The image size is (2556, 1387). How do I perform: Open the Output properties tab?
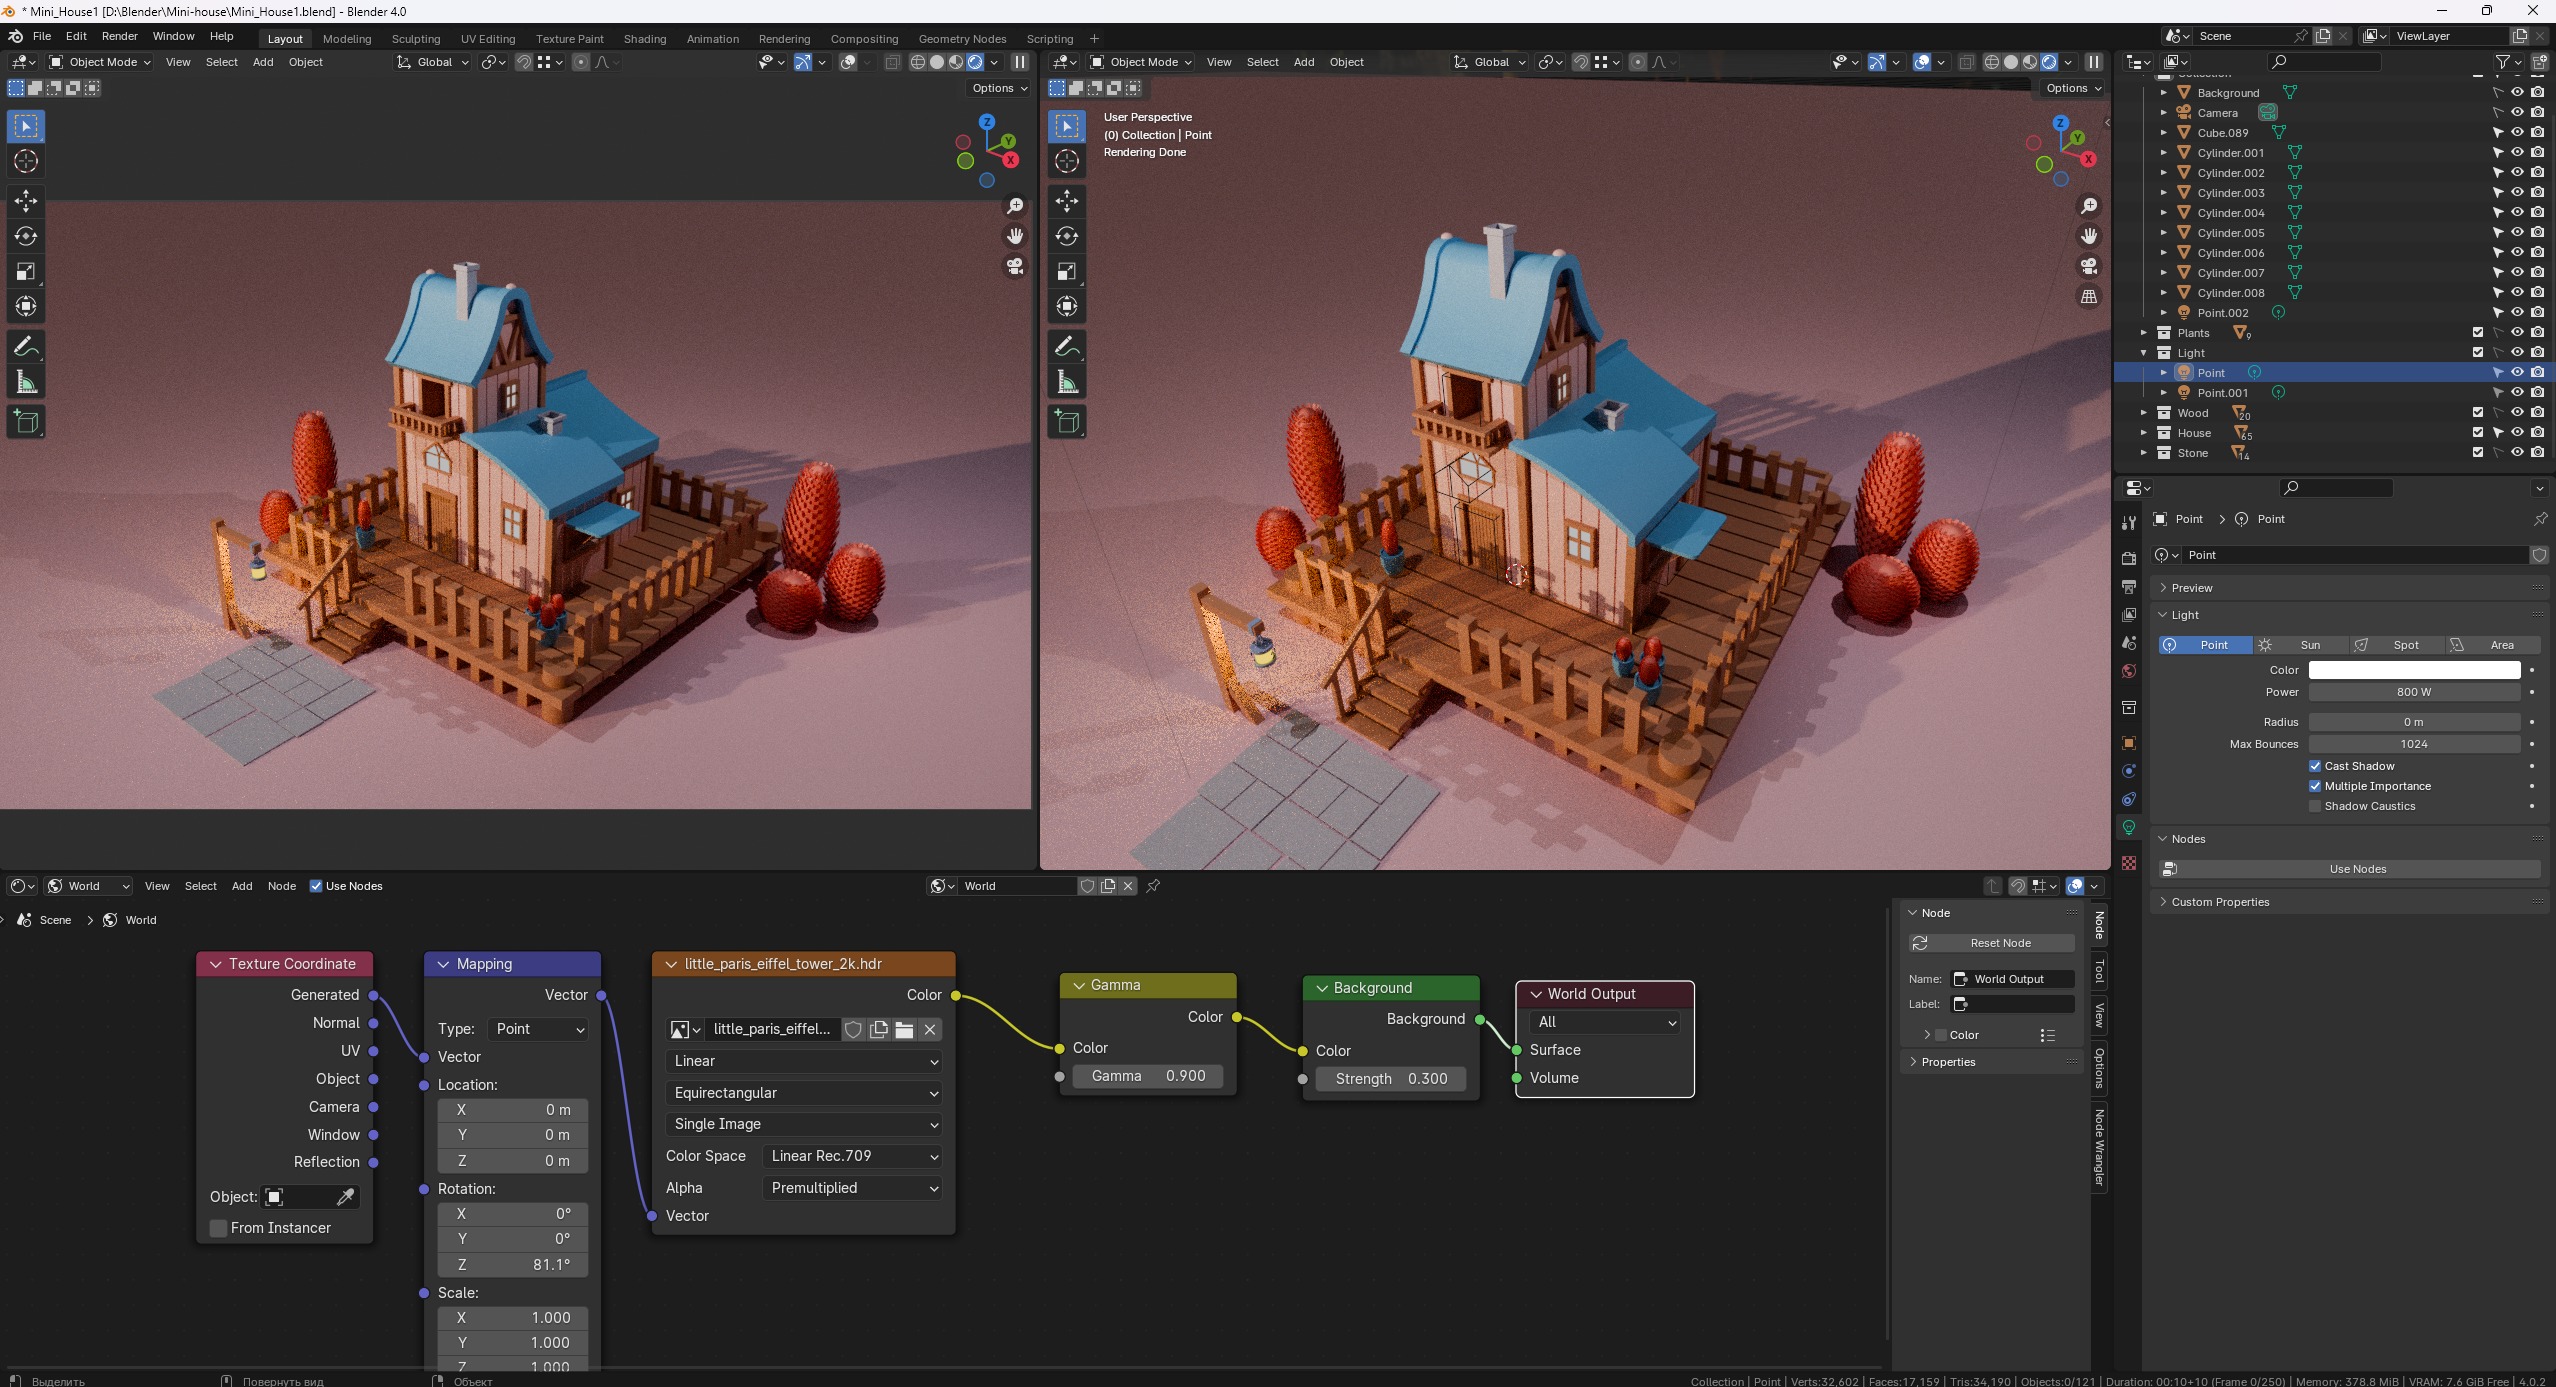pyautogui.click(x=2129, y=586)
